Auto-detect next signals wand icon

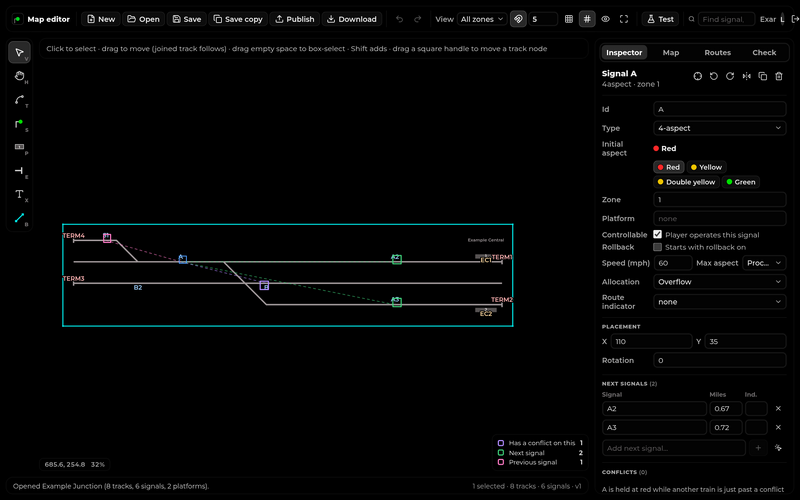point(778,448)
